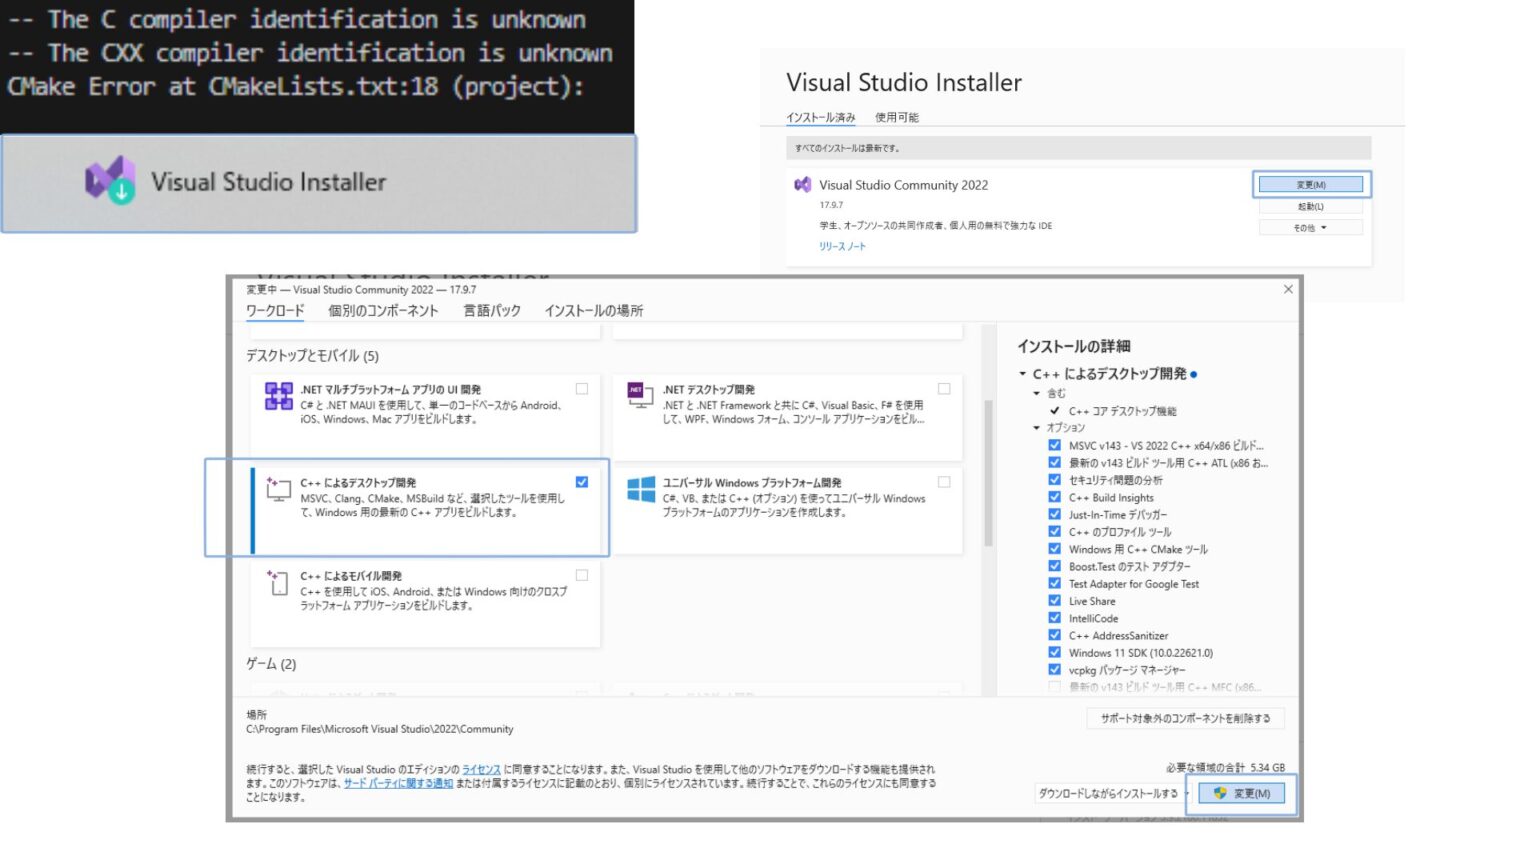Click the C++ によるモバイル開発 workload icon

pyautogui.click(x=278, y=582)
